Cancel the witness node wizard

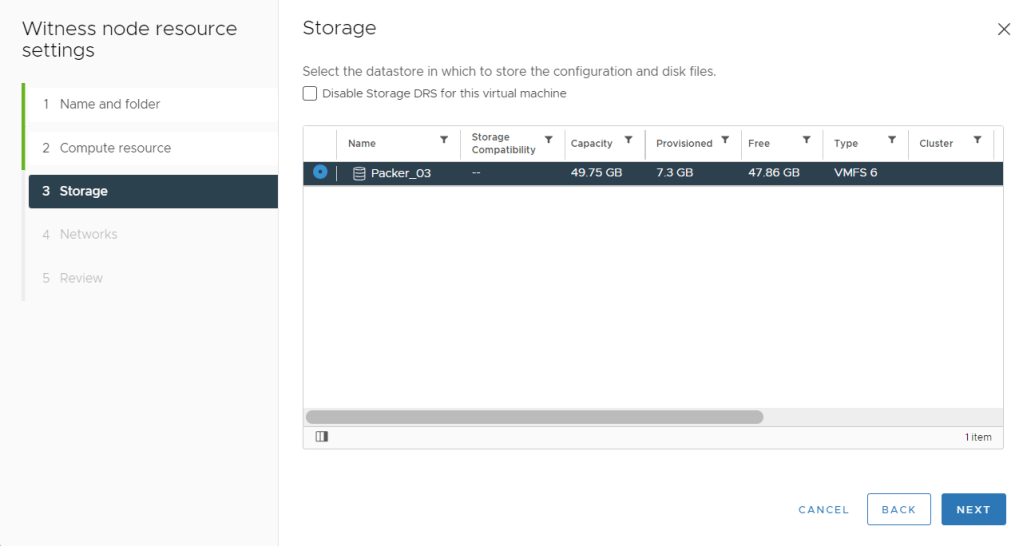pos(823,510)
